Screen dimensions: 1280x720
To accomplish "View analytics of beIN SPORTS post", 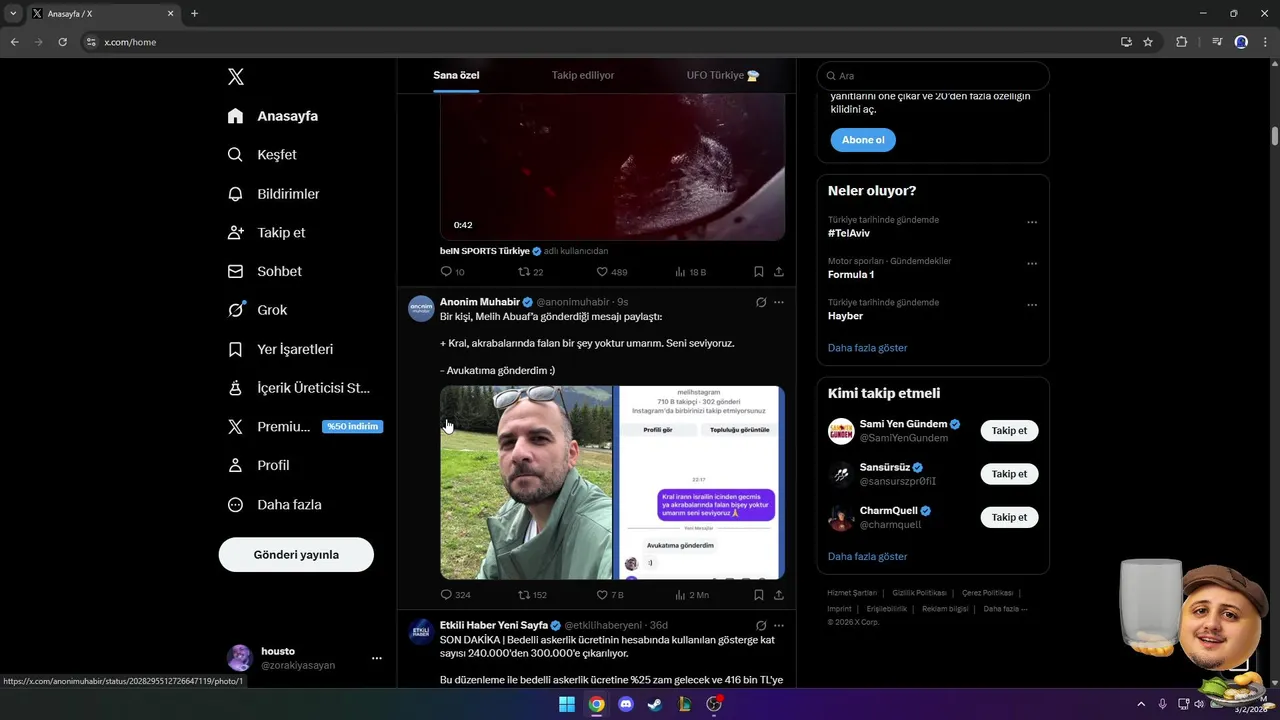I will pyautogui.click(x=690, y=272).
